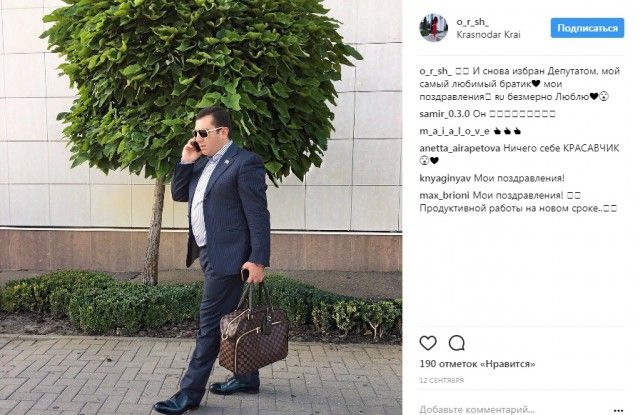
Task: Open Krasnodar Krai location link
Action: 488,35
